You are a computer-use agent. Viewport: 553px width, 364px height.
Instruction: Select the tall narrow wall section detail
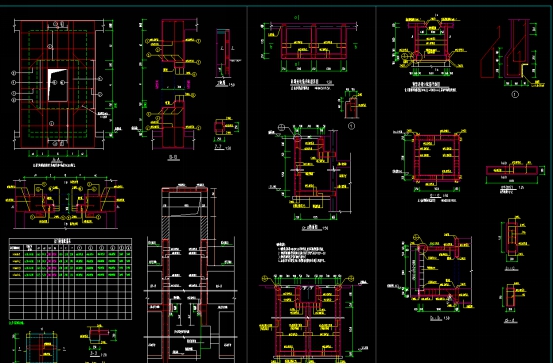[223, 54]
